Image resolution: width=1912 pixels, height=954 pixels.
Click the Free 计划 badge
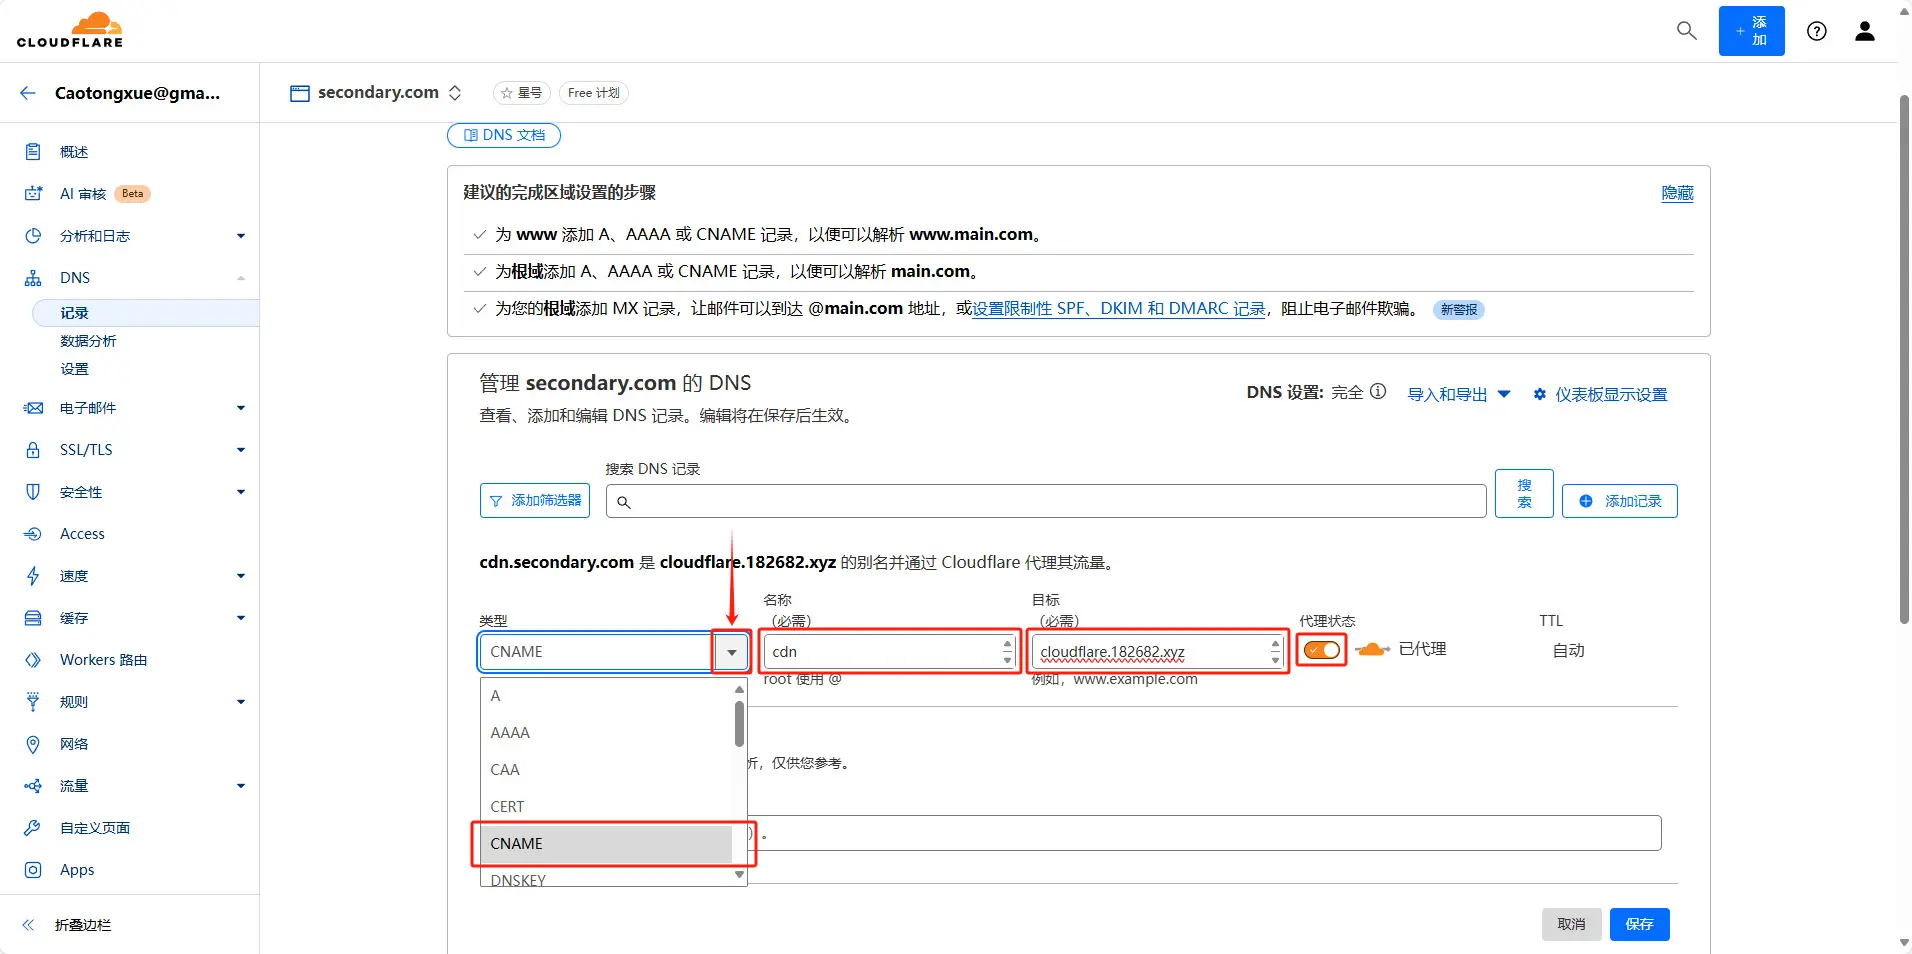pyautogui.click(x=594, y=93)
